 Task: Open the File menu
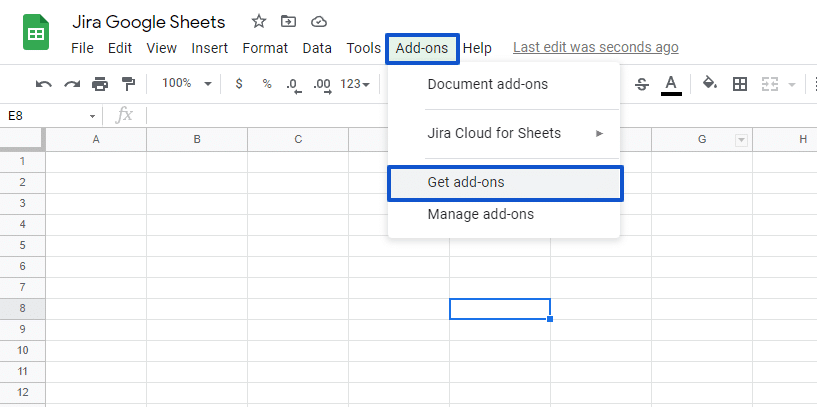click(x=82, y=48)
